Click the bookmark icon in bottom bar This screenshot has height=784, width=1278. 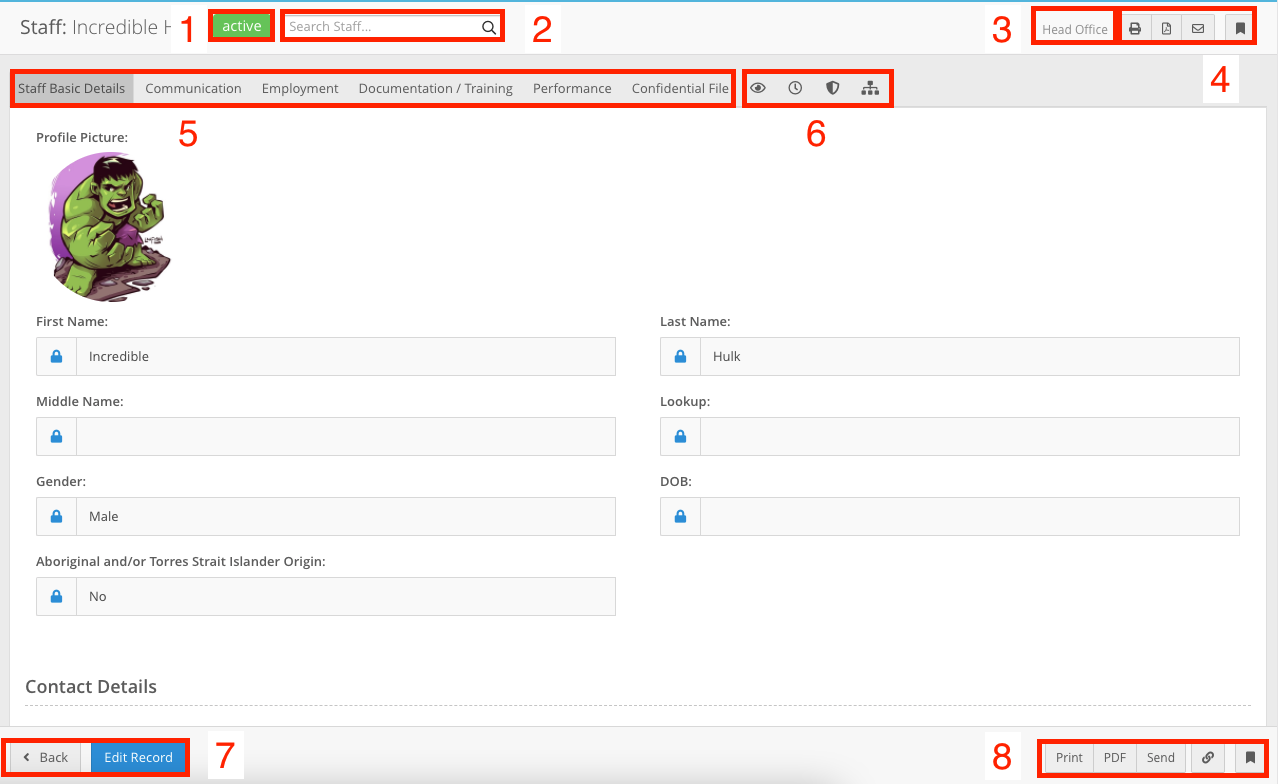click(1250, 757)
